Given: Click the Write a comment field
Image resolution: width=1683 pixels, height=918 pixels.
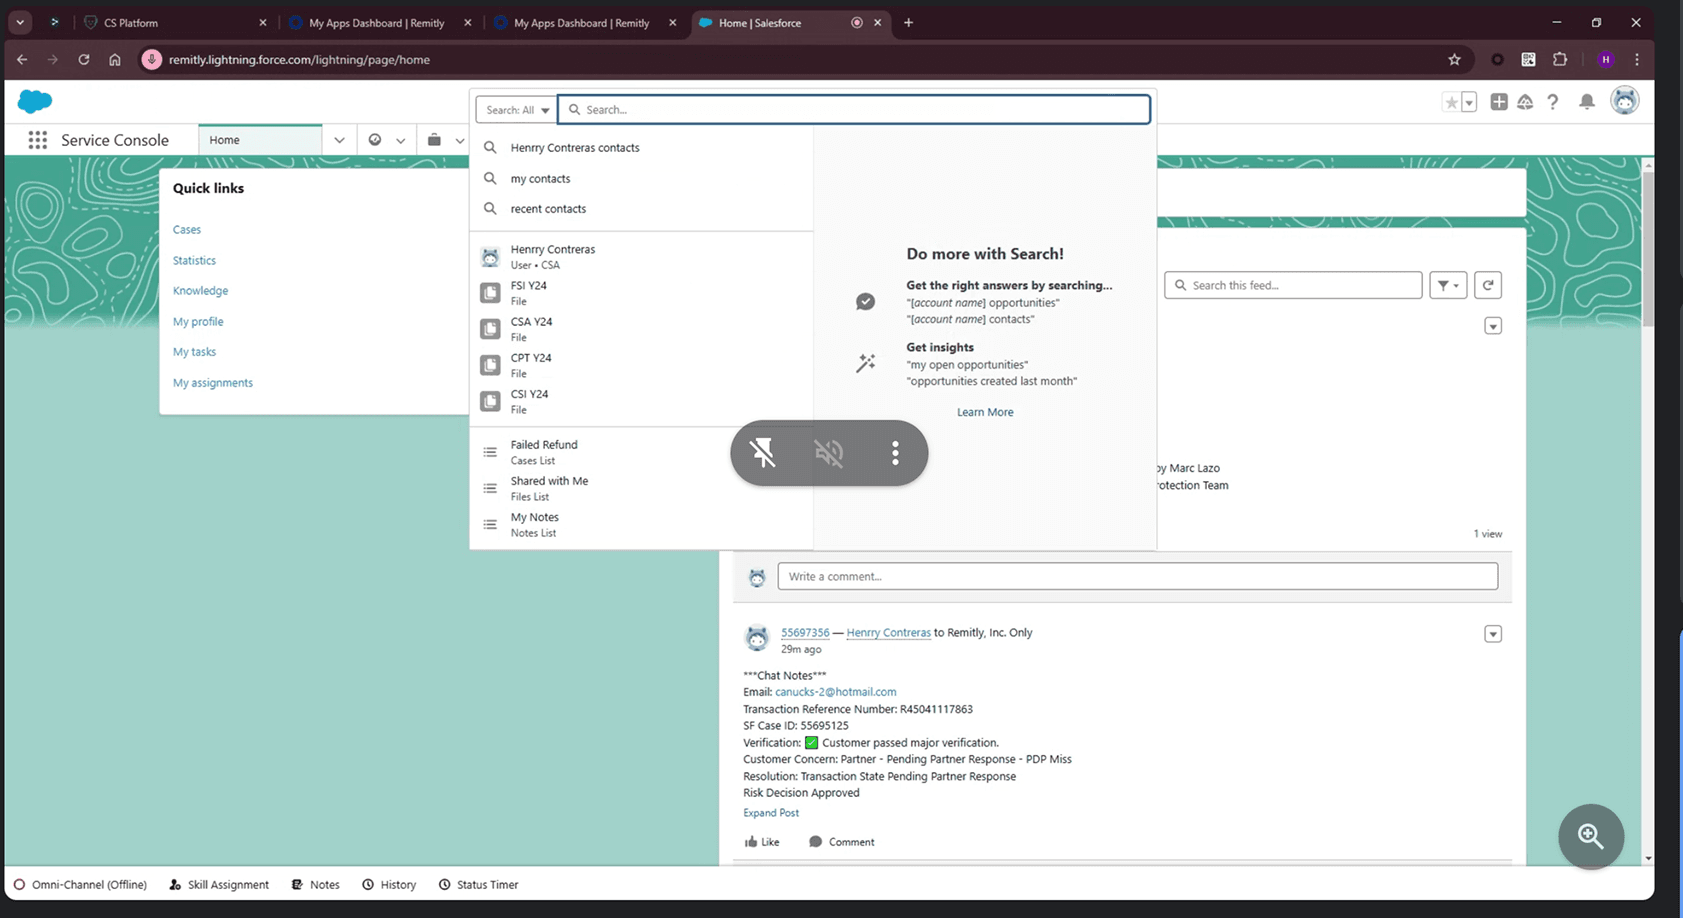Looking at the screenshot, I should 1138,576.
